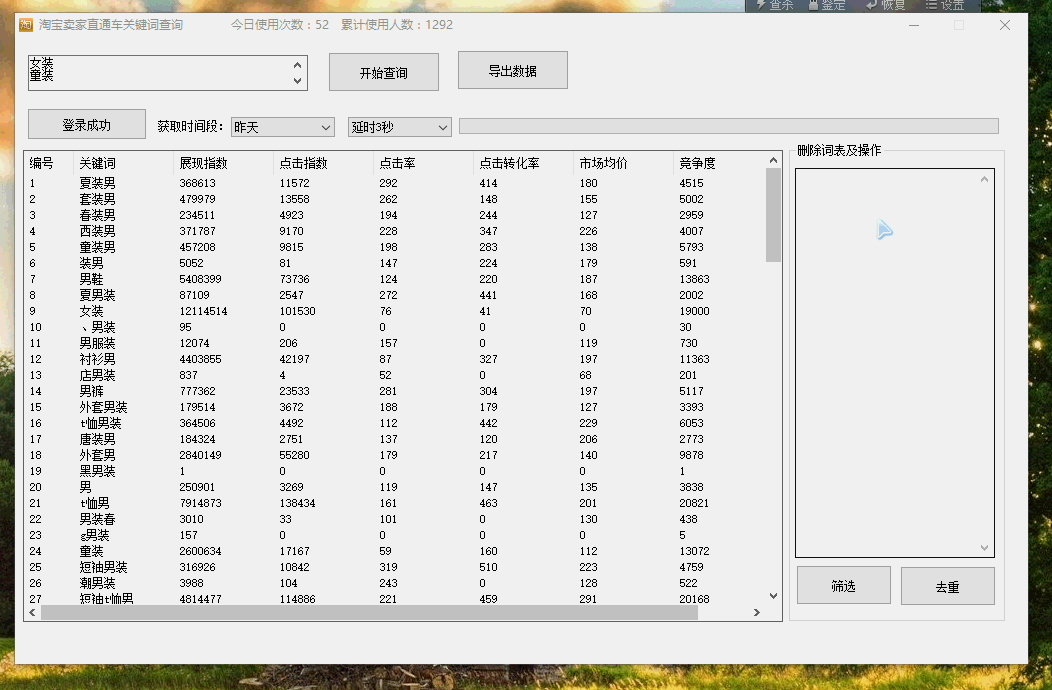Click the 恢复 arrow icon in top bar
Viewport: 1052px width, 690px height.
(x=873, y=5)
